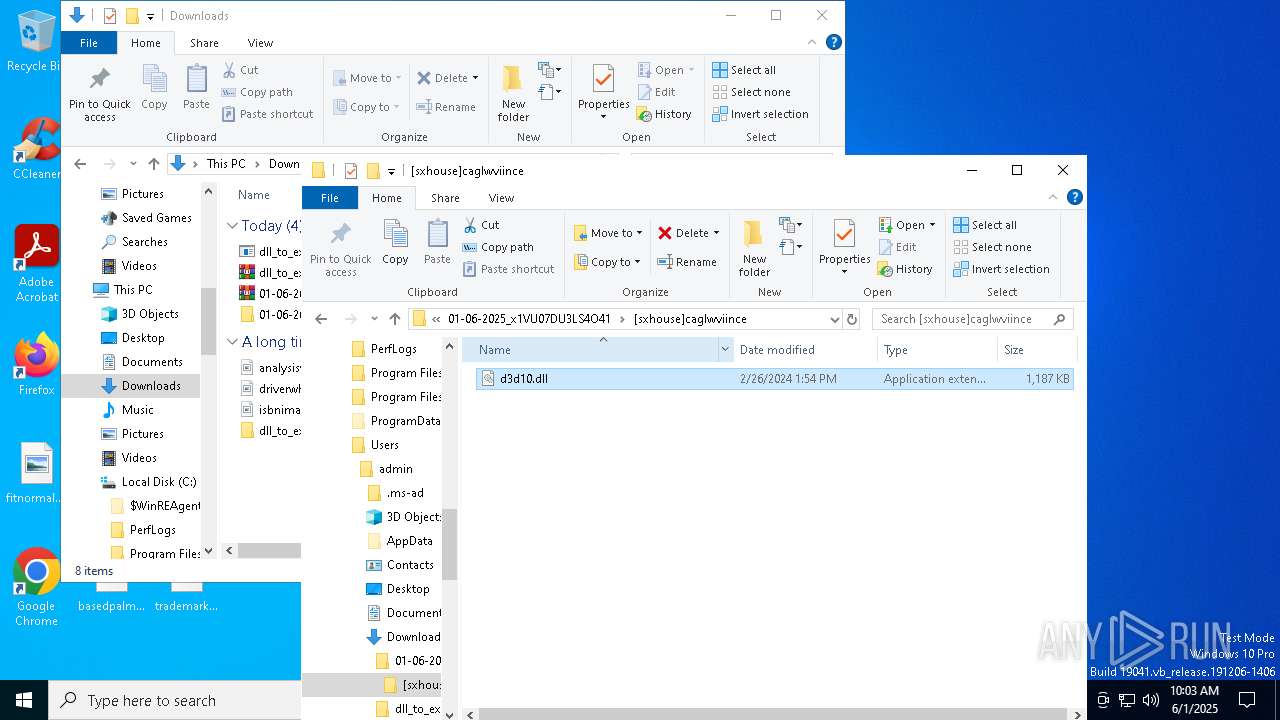The width and height of the screenshot is (1280, 720).
Task: Click Search [sxhouse]caglwviince field
Action: click(x=973, y=319)
